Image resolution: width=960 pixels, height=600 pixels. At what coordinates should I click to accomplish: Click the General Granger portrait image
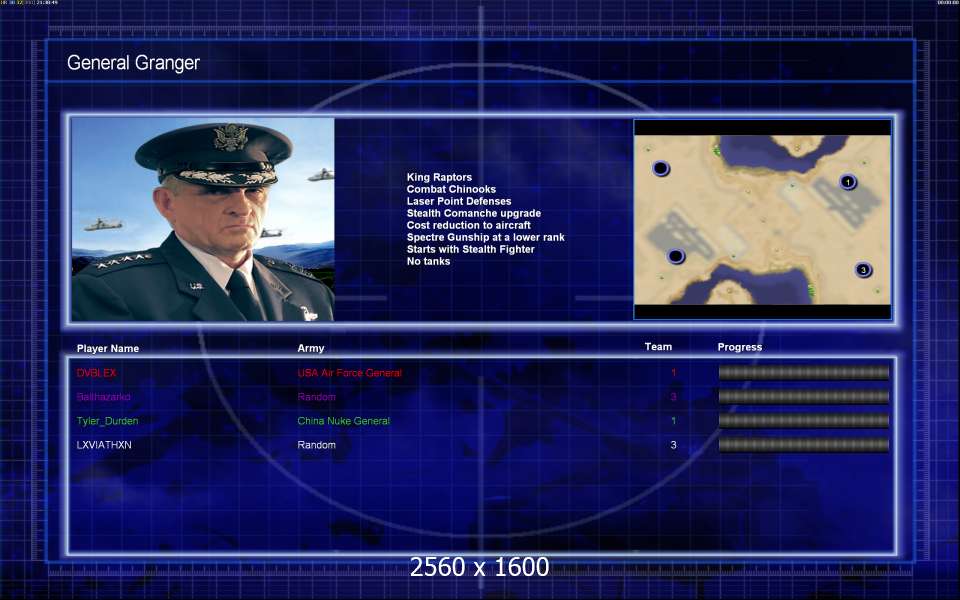[x=203, y=219]
